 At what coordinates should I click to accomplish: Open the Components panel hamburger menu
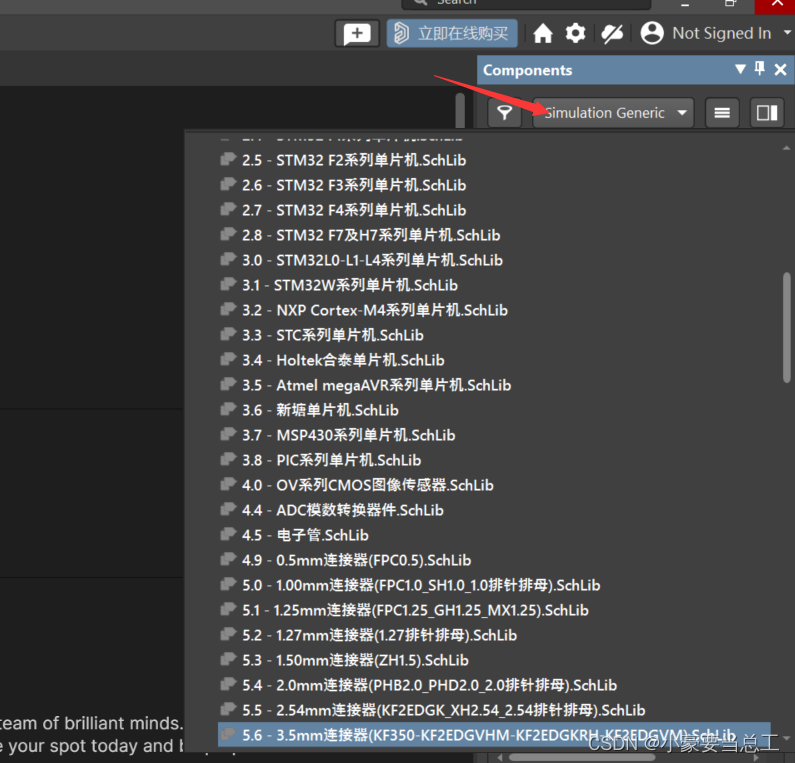pos(722,113)
